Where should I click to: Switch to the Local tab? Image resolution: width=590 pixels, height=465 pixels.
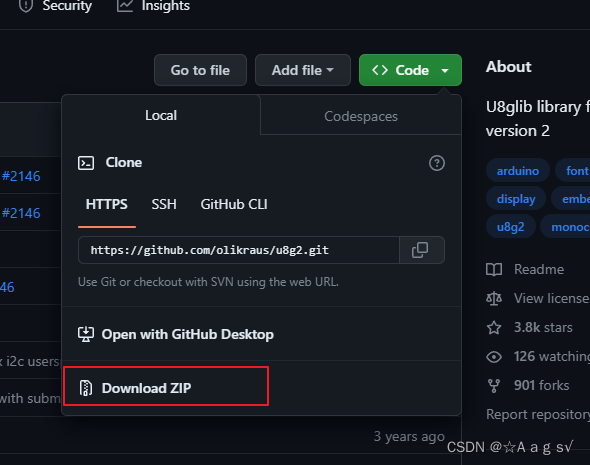pyautogui.click(x=161, y=115)
